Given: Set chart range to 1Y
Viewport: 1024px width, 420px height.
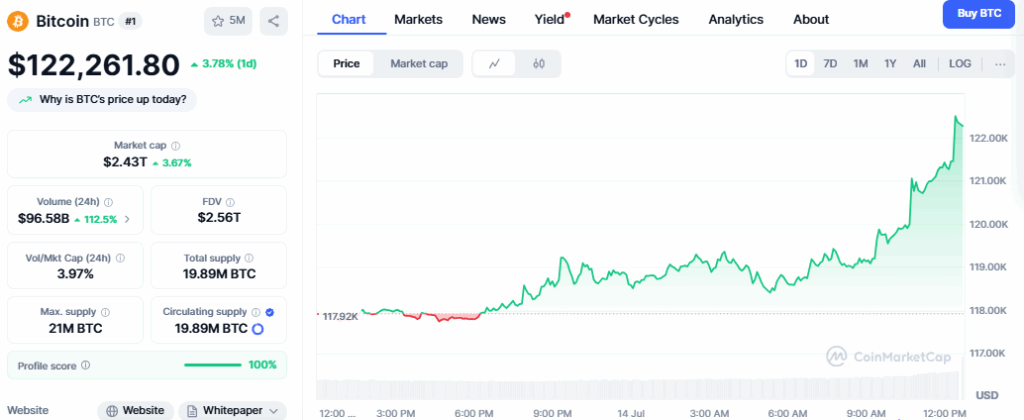Looking at the screenshot, I should pyautogui.click(x=890, y=63).
